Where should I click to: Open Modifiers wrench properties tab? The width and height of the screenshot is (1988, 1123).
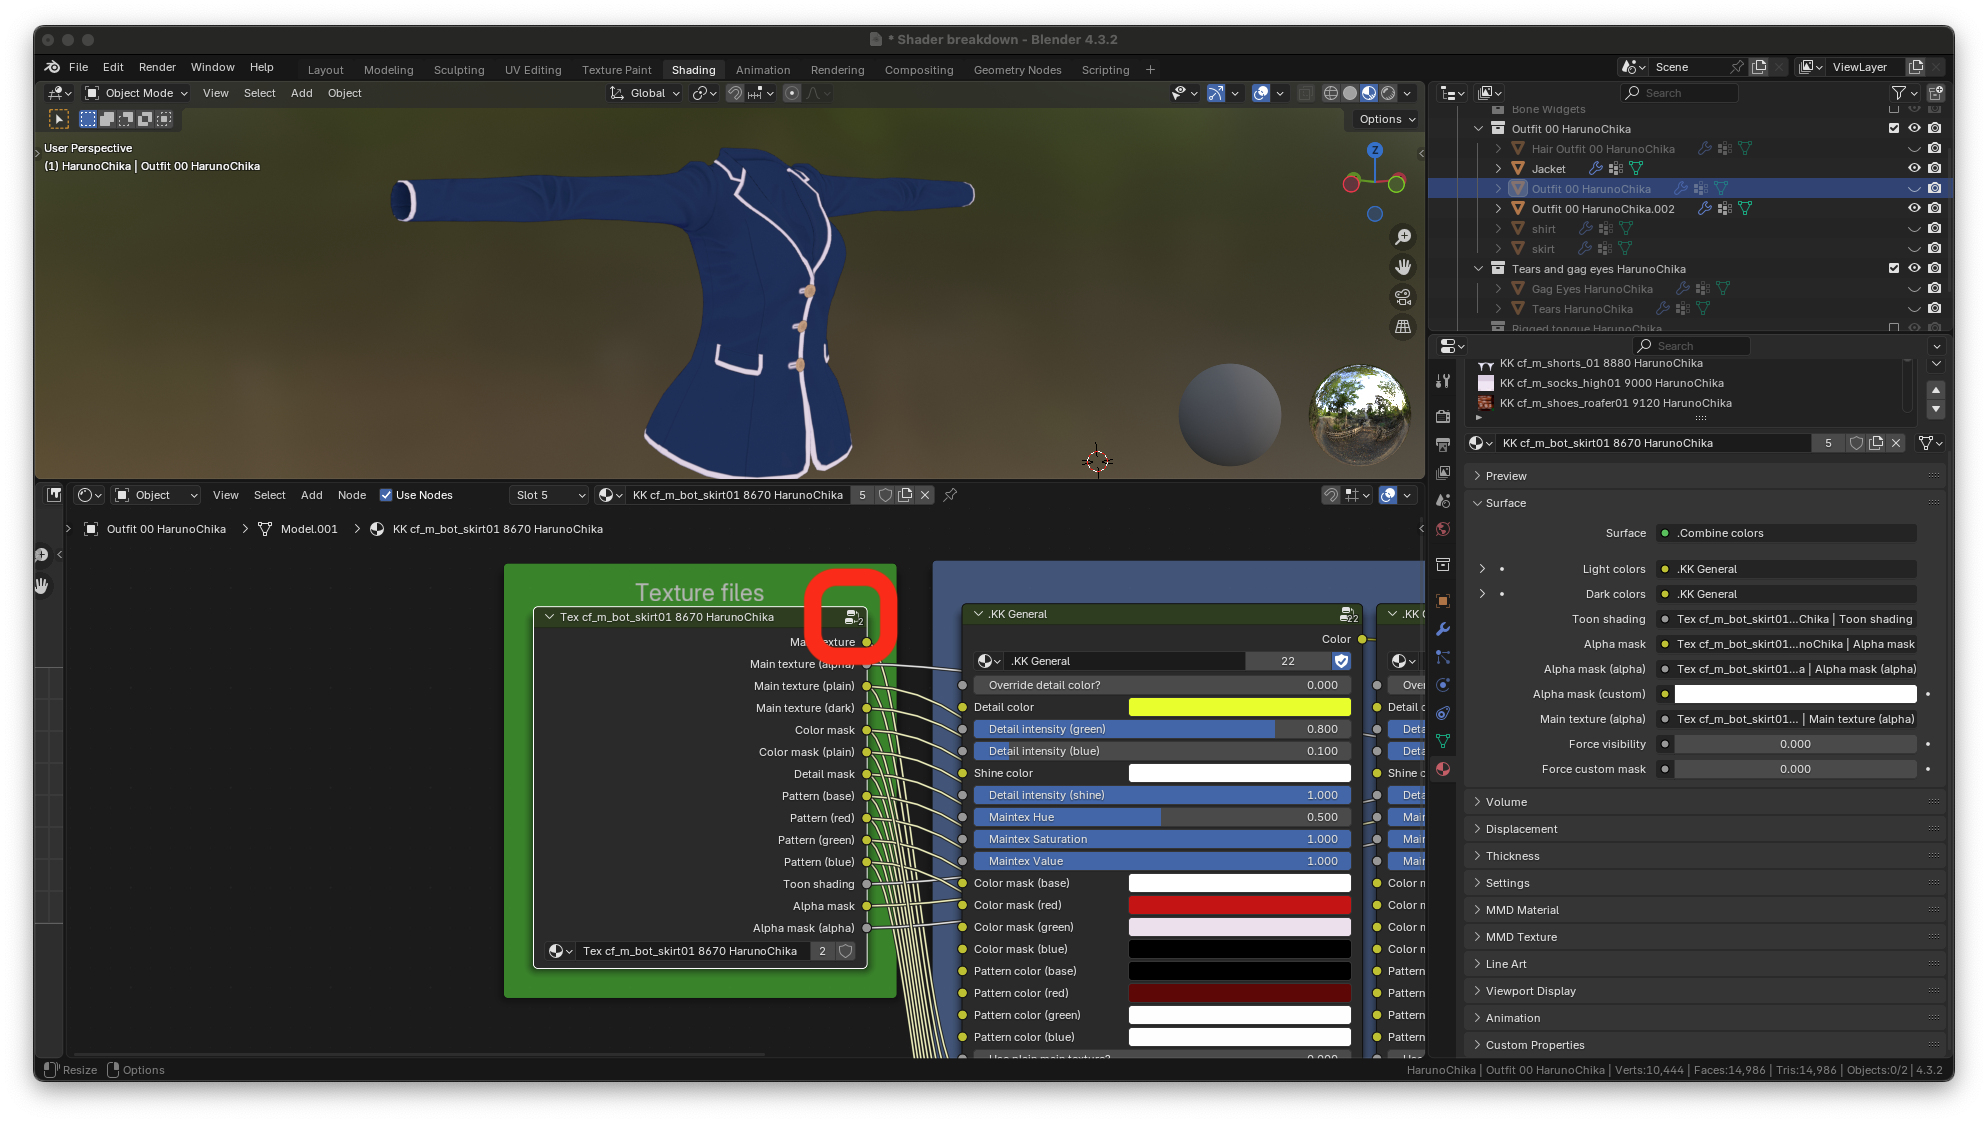tap(1442, 629)
